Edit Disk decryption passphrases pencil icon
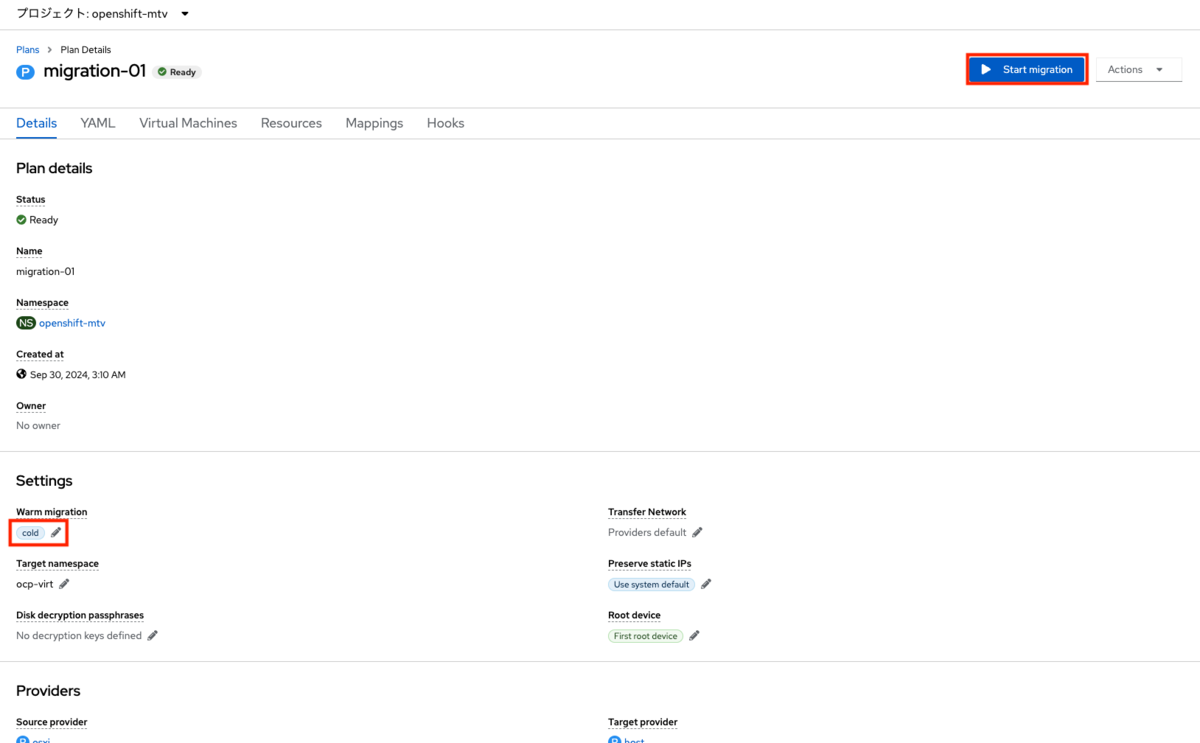Image resolution: width=1200 pixels, height=743 pixels. (x=152, y=635)
